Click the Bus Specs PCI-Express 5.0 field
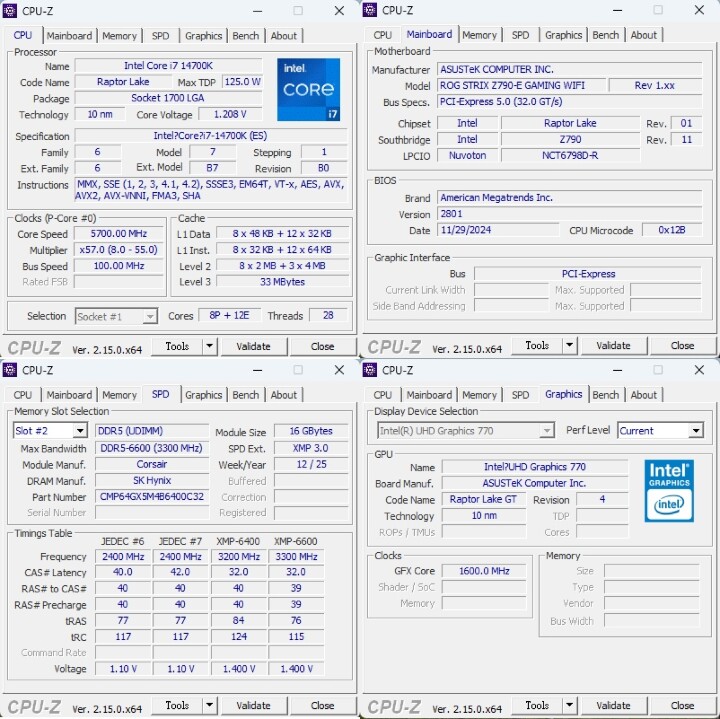Screen dimensions: 720x719 [569, 101]
